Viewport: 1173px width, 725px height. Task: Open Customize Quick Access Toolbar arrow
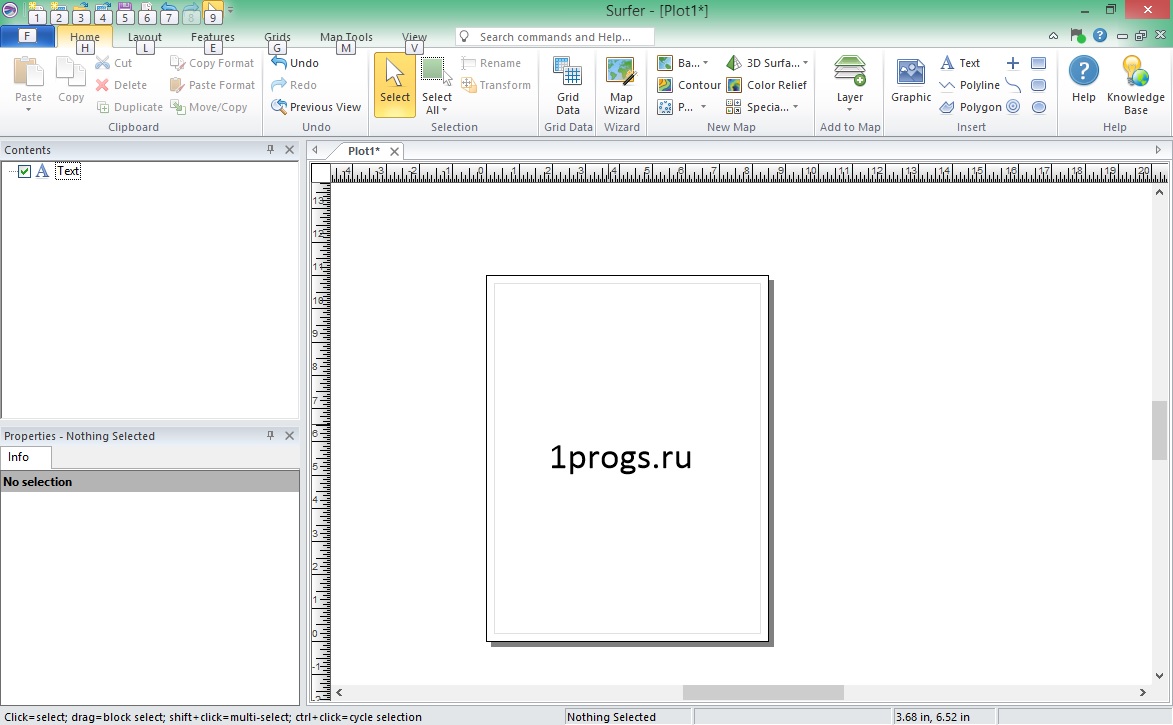pyautogui.click(x=230, y=10)
